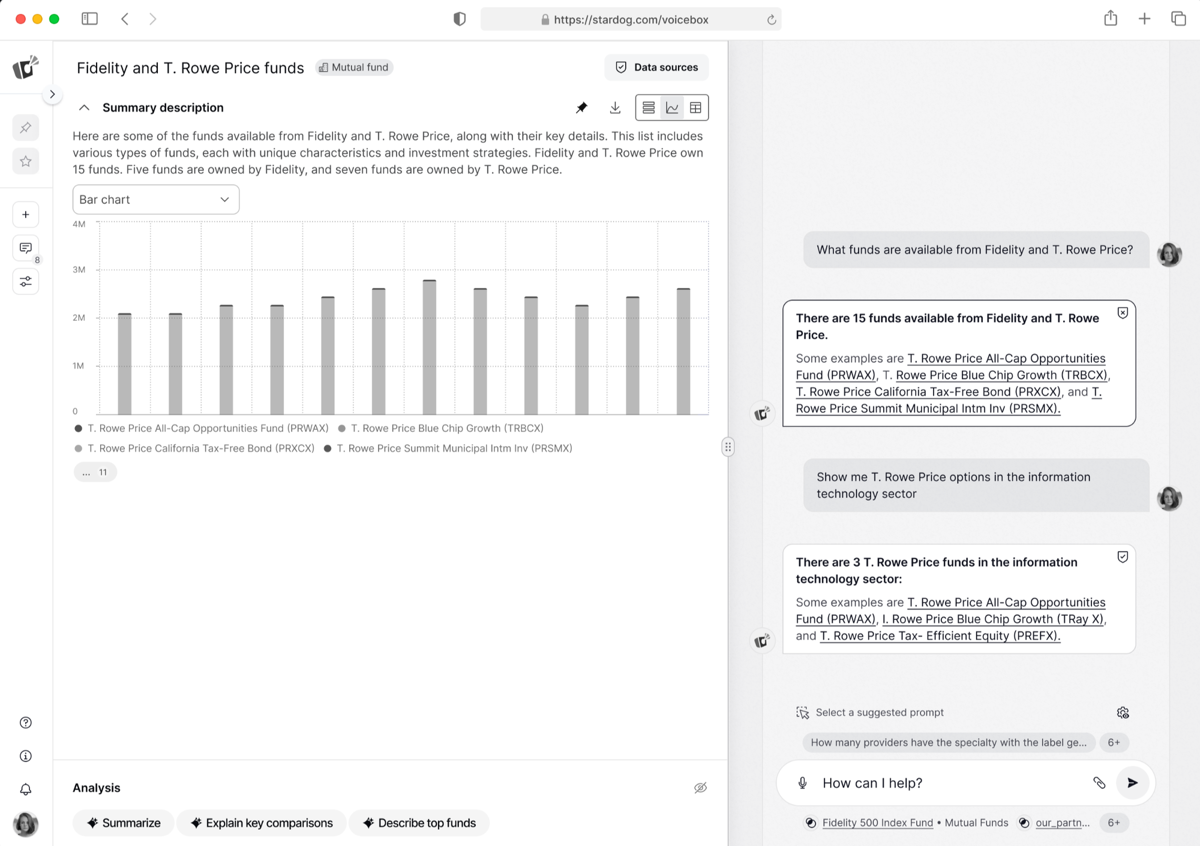Attach a file with the paperclip icon
This screenshot has width=1200, height=846.
click(1099, 783)
